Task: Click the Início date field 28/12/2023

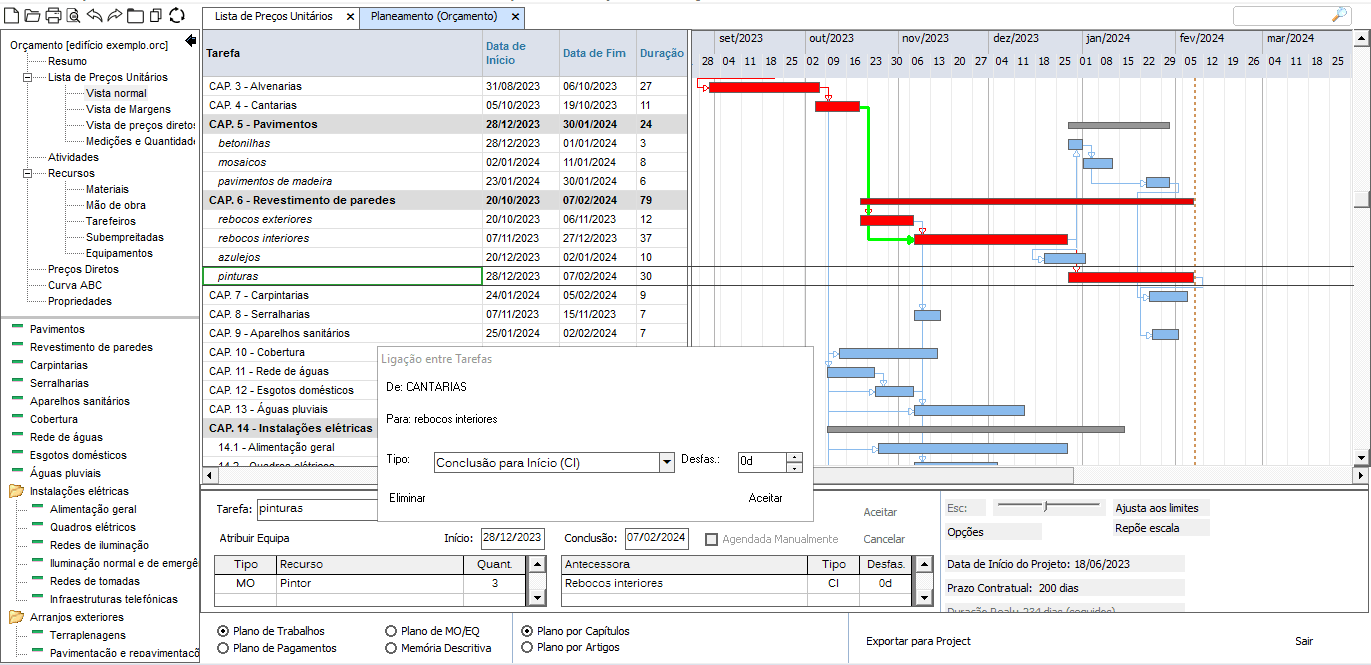Action: 513,538
